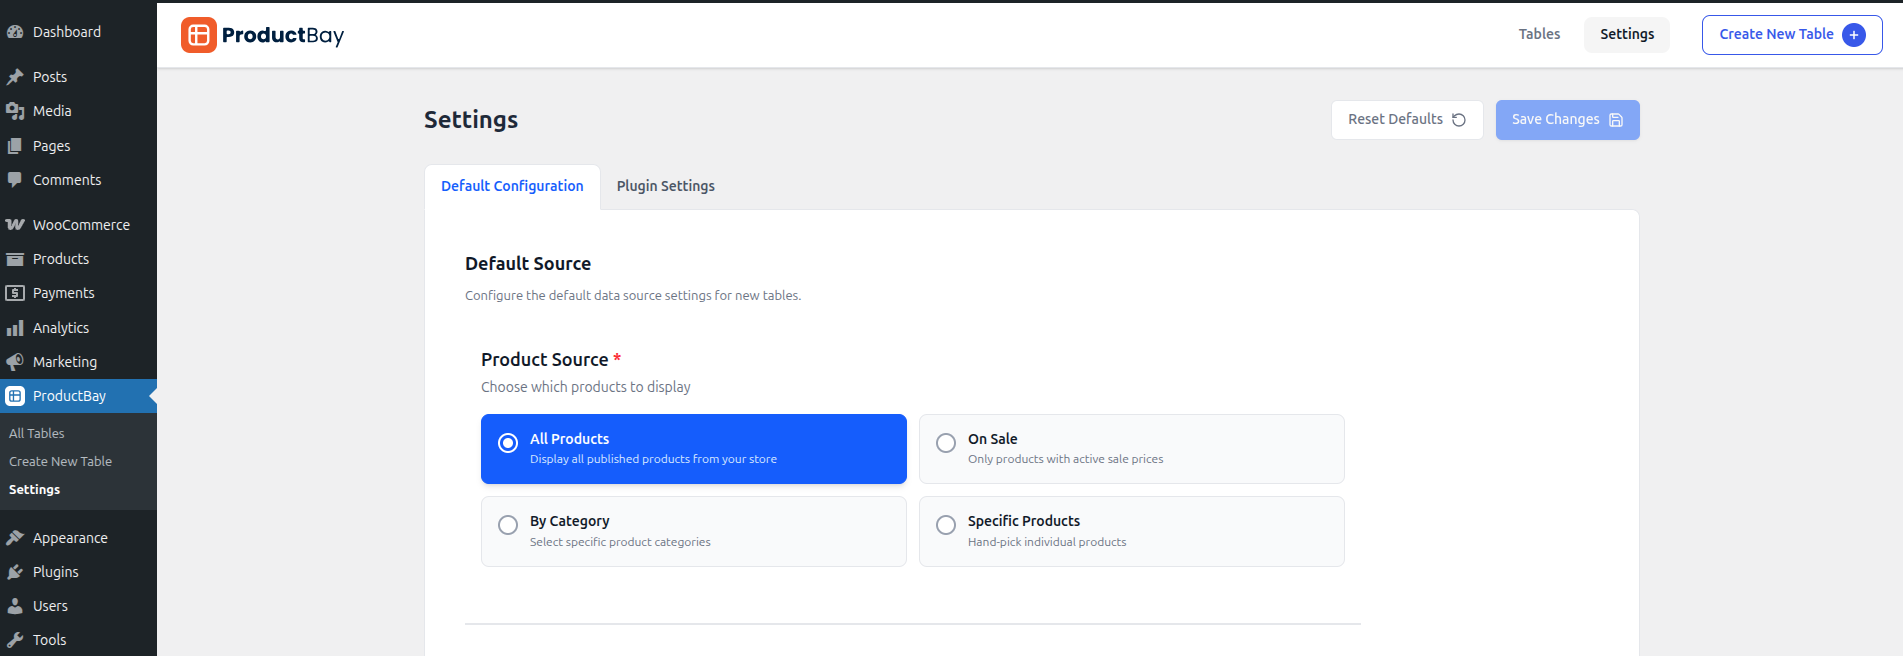The width and height of the screenshot is (1903, 656).
Task: Click the orange ProductBay logo icon
Action: click(x=199, y=35)
